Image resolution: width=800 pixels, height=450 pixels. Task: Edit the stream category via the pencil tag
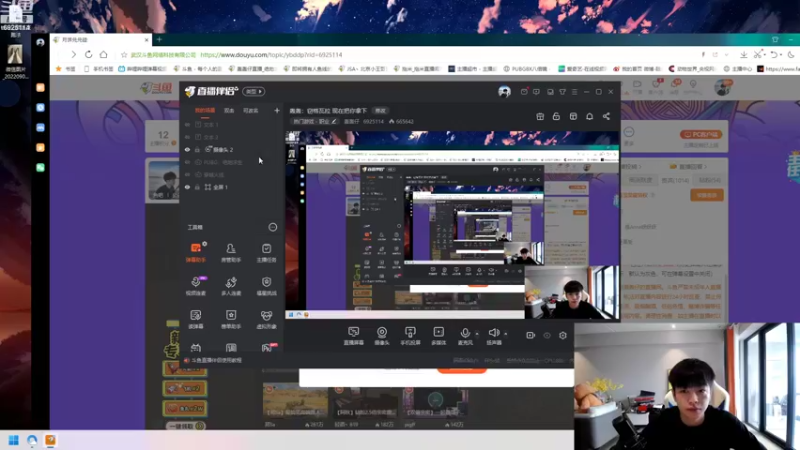314,121
